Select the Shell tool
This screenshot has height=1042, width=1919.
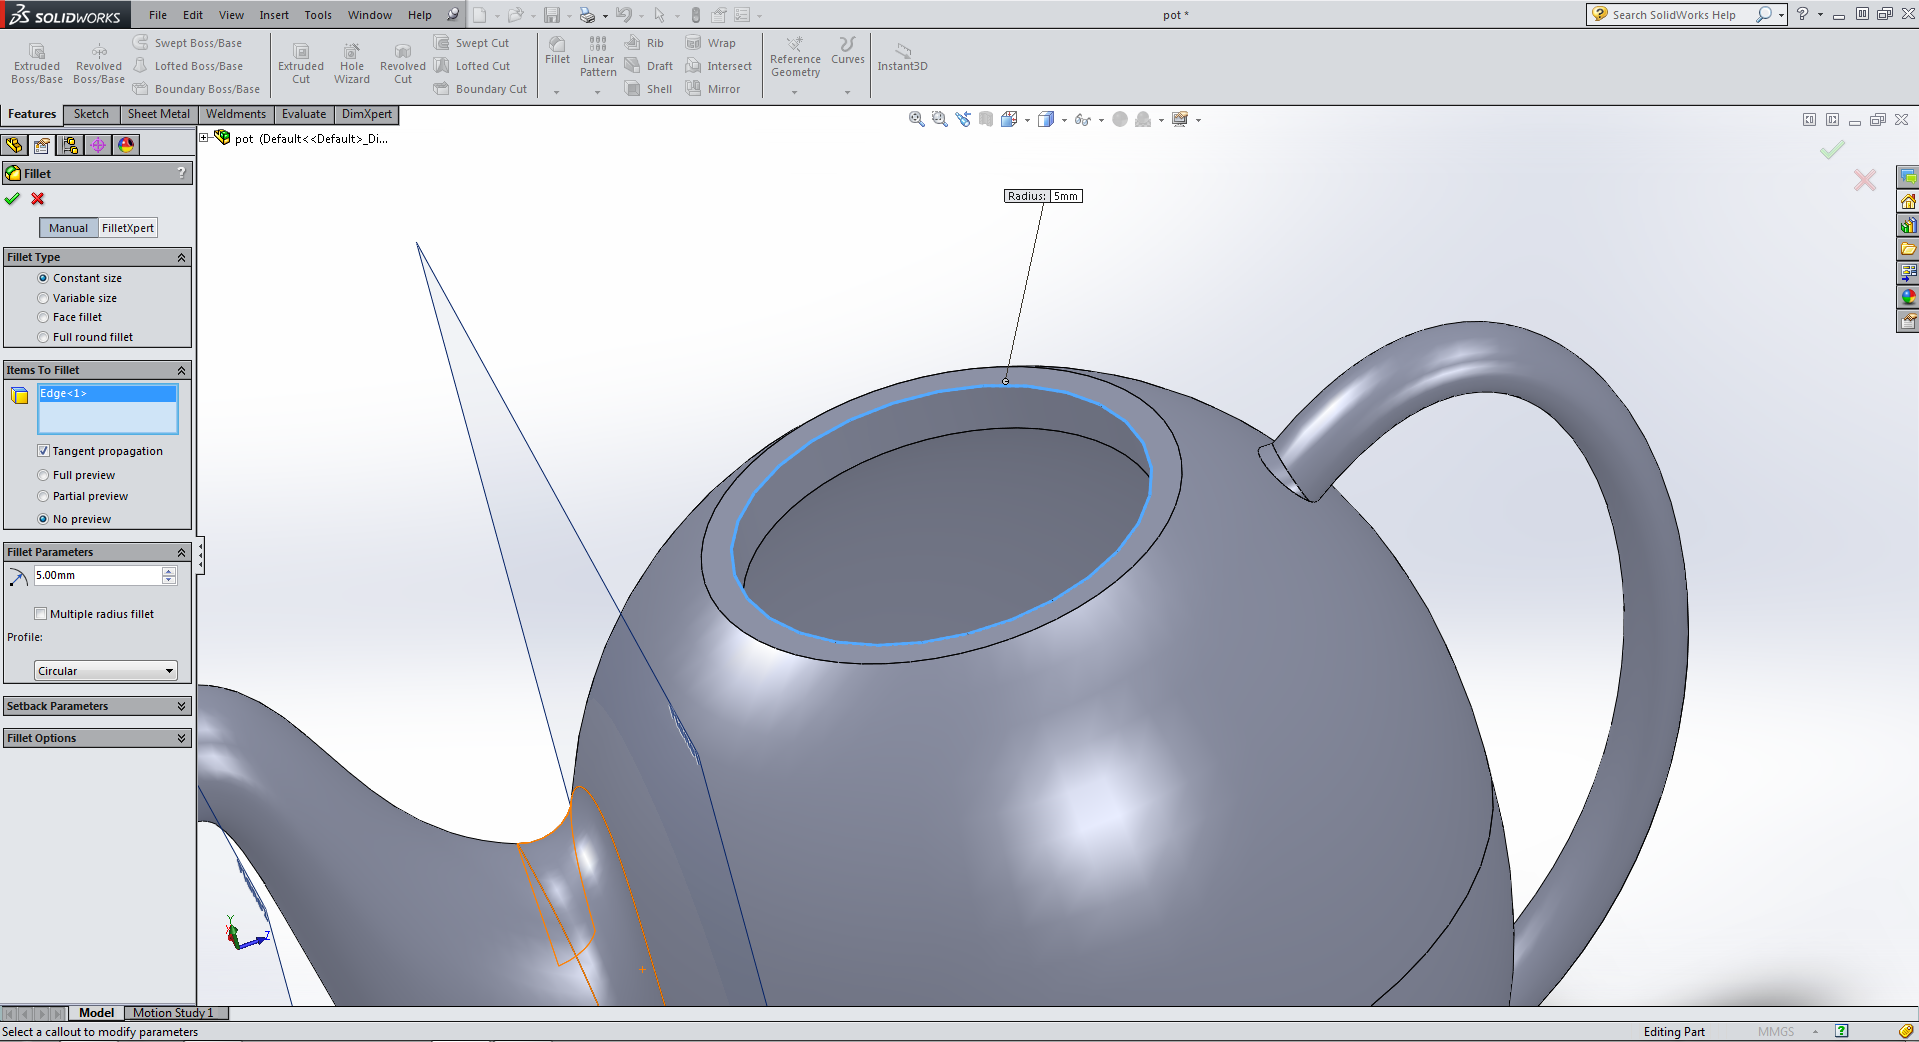[648, 89]
